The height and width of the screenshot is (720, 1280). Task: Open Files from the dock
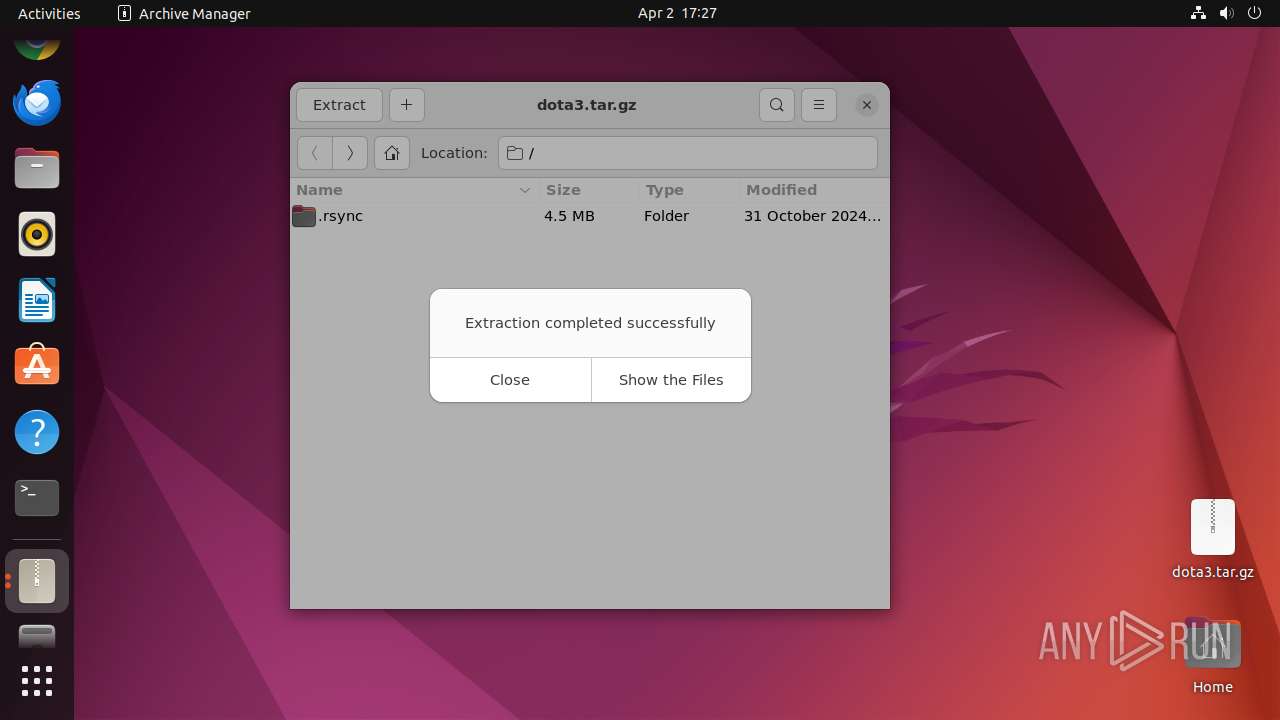[37, 168]
